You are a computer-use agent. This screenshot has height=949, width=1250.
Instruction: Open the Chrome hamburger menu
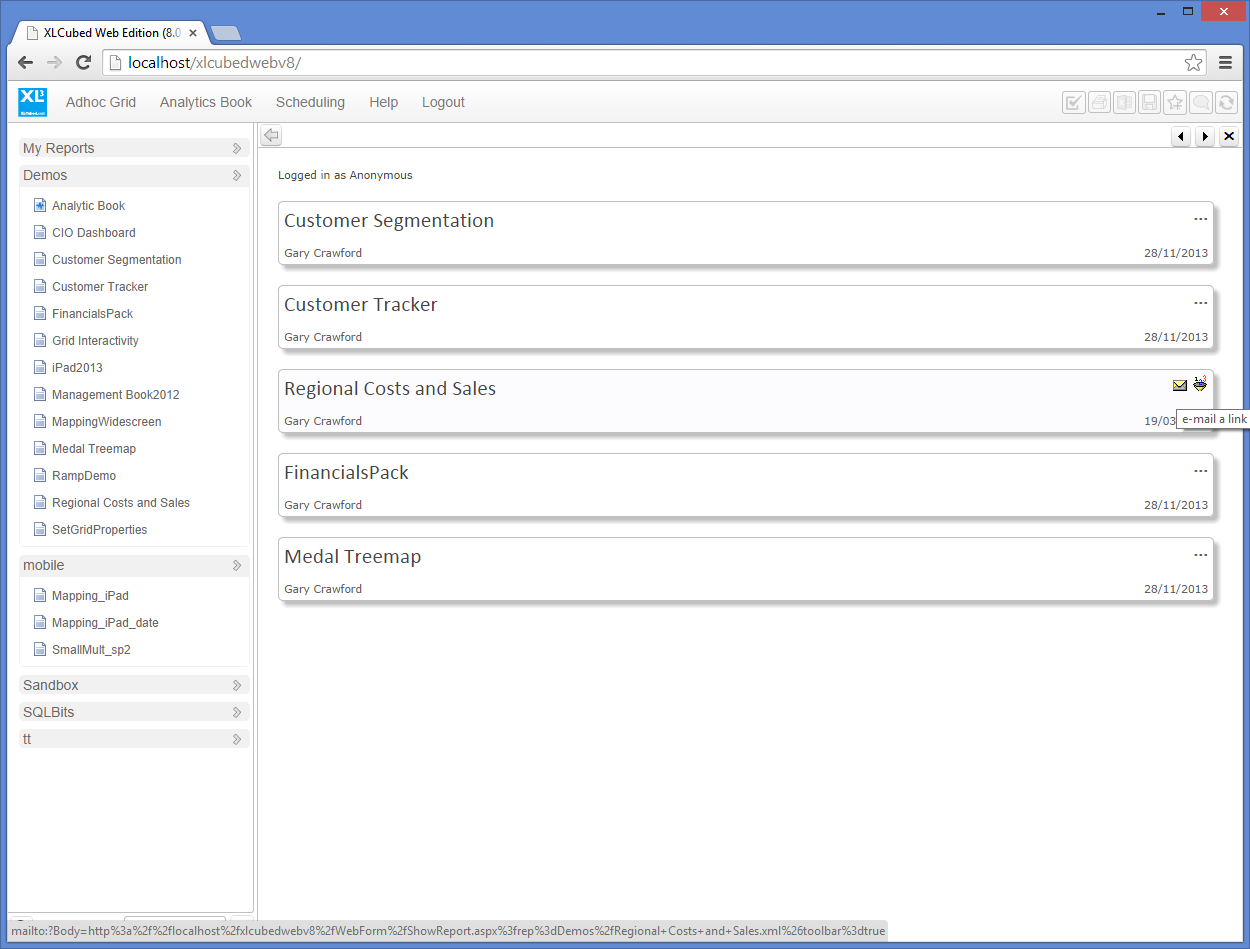click(x=1226, y=63)
